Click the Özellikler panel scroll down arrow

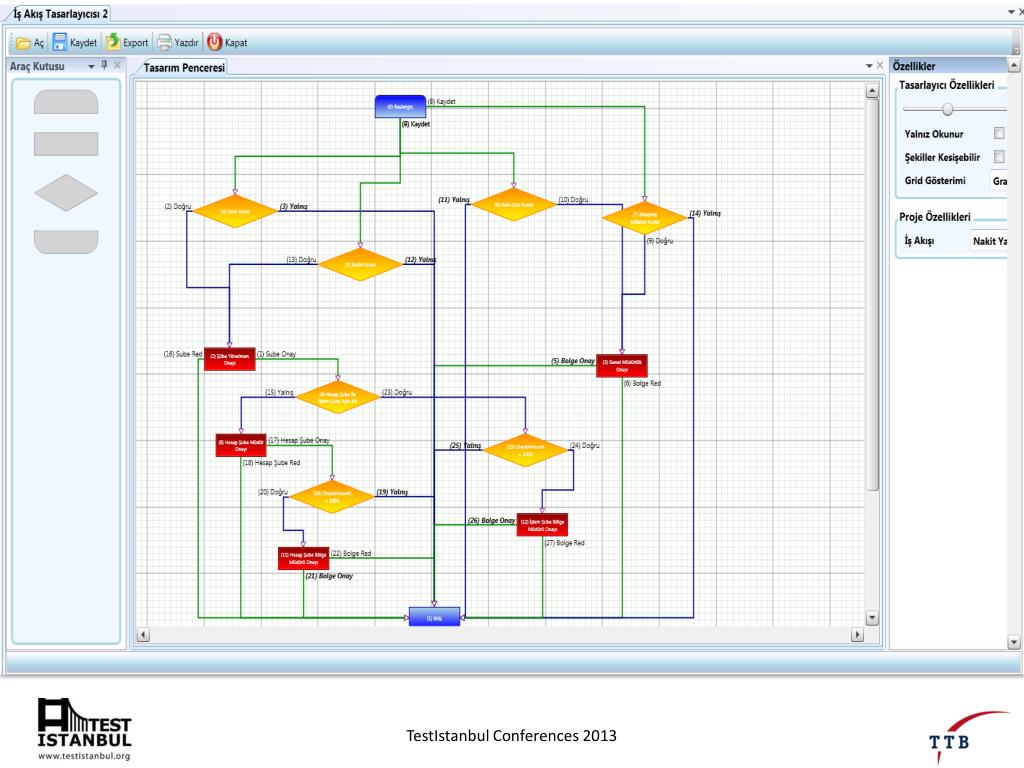click(1014, 643)
